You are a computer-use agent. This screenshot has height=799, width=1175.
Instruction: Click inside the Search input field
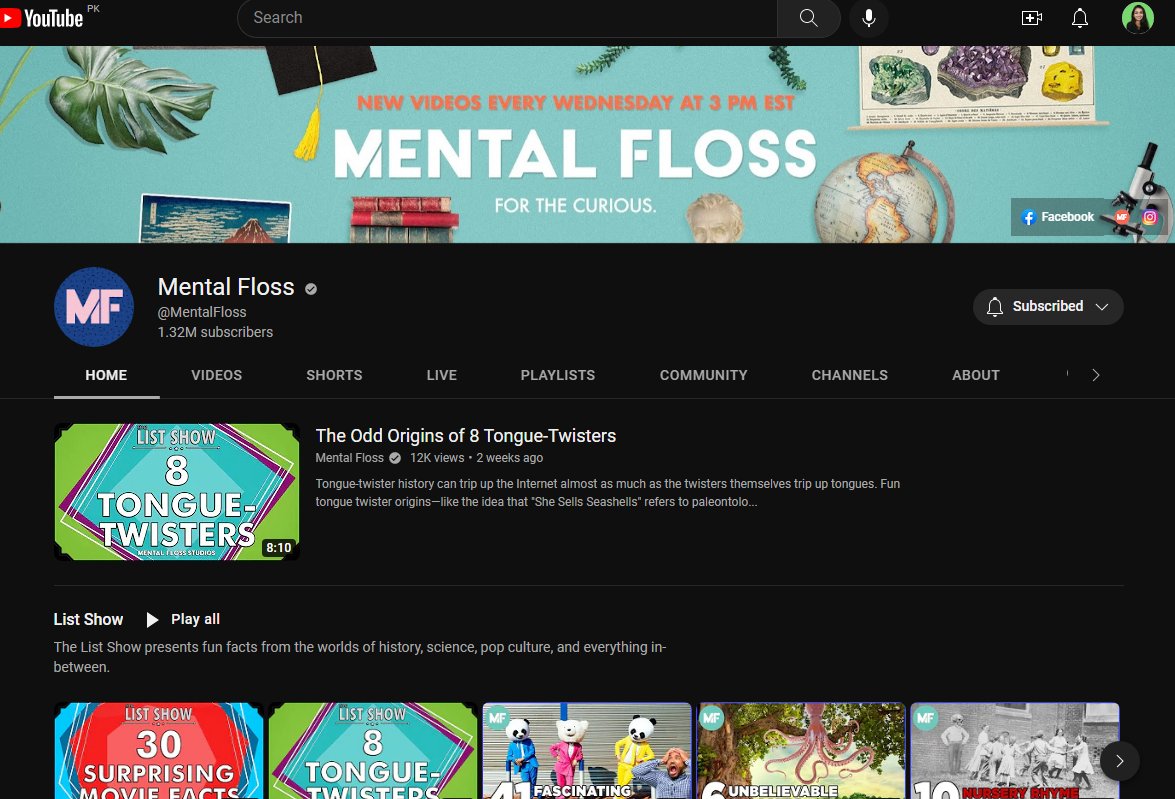point(507,18)
